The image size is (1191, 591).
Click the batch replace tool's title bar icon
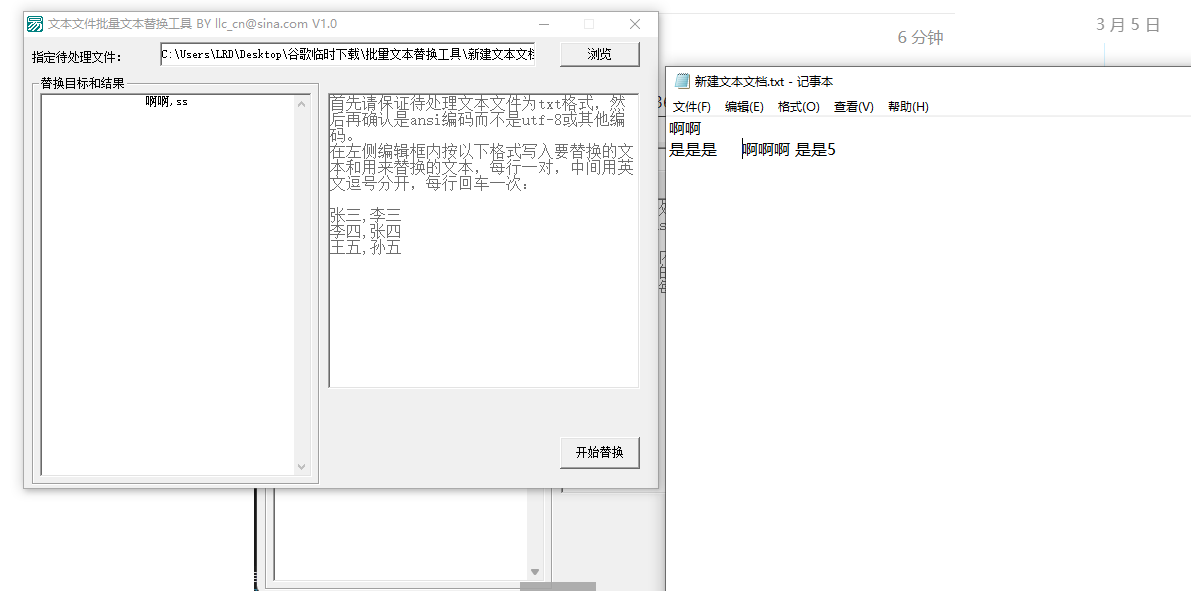35,24
